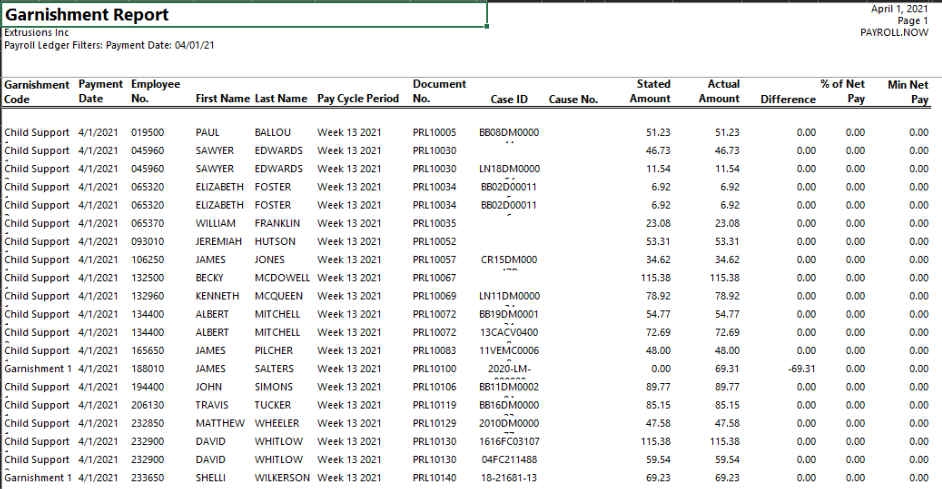Select document number PRL10106
The width and height of the screenshot is (942, 489).
tap(434, 387)
